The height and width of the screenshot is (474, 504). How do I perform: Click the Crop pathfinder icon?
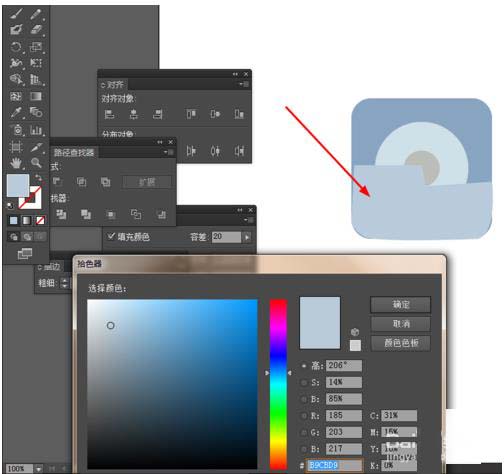tap(111, 215)
